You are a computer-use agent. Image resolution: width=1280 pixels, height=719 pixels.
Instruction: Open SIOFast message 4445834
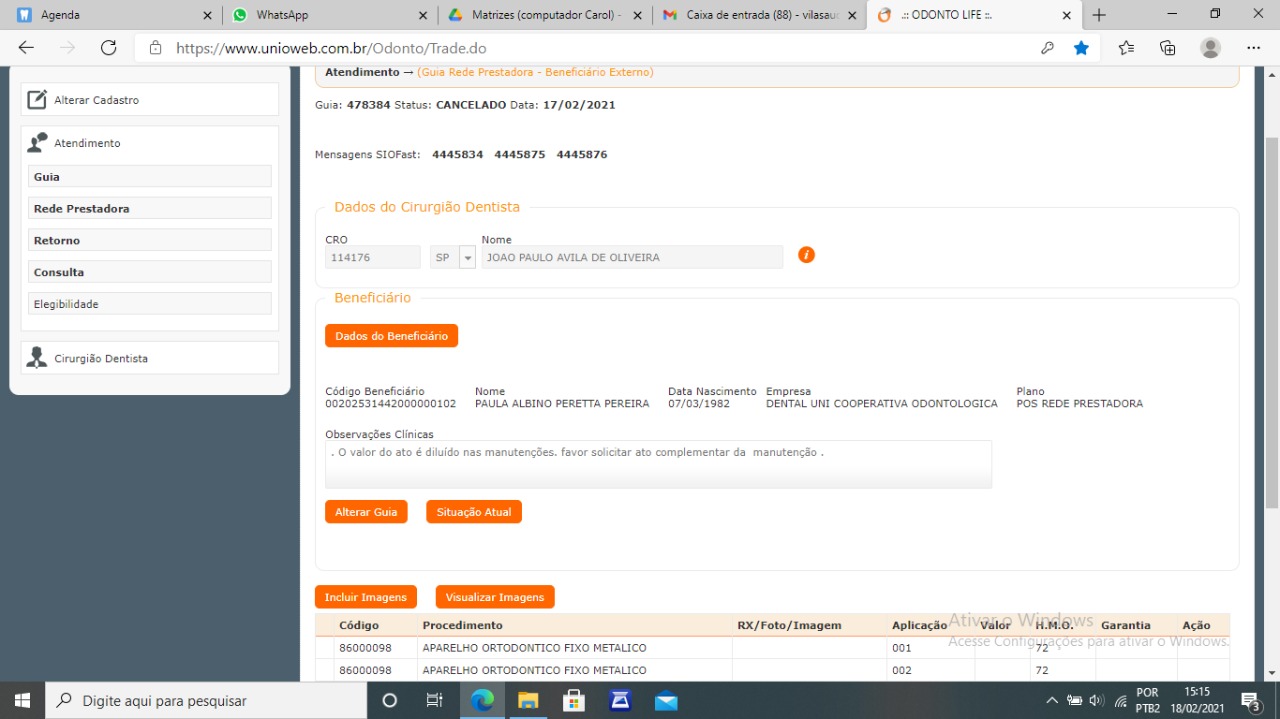click(458, 155)
